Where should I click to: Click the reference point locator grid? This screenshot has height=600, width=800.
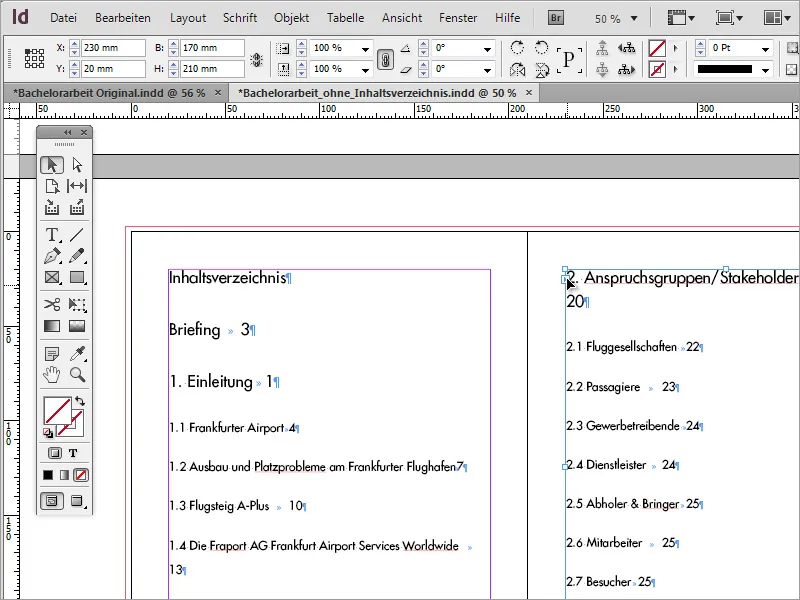pyautogui.click(x=34, y=58)
